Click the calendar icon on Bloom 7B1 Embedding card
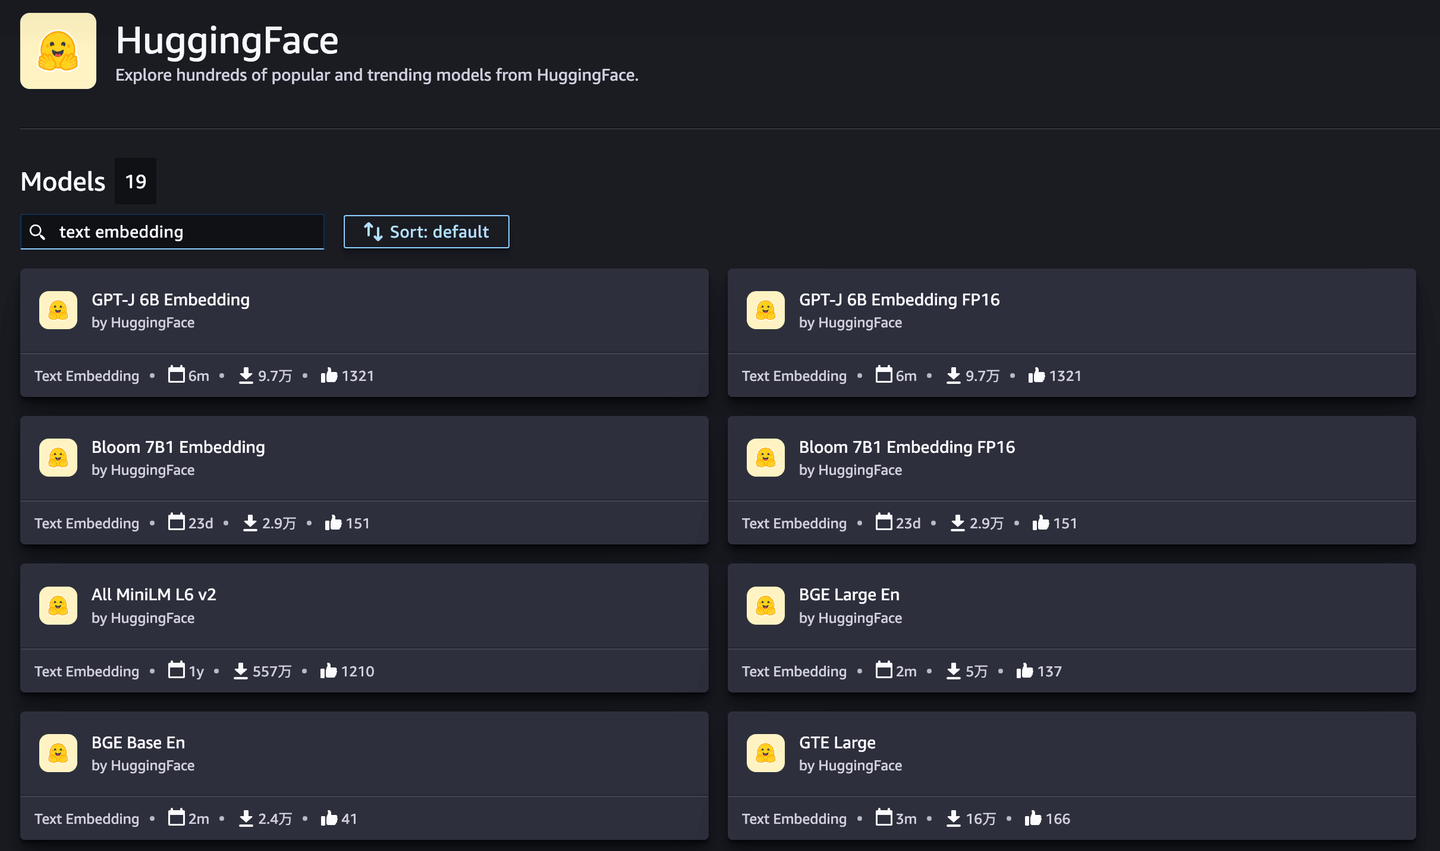Image resolution: width=1440 pixels, height=851 pixels. click(x=176, y=522)
